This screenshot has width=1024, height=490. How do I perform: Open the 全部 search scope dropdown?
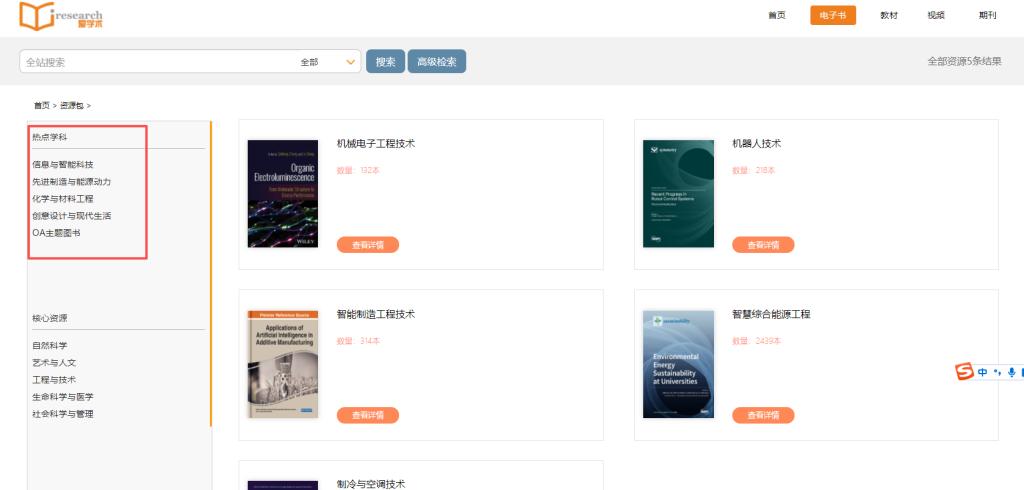pyautogui.click(x=328, y=62)
